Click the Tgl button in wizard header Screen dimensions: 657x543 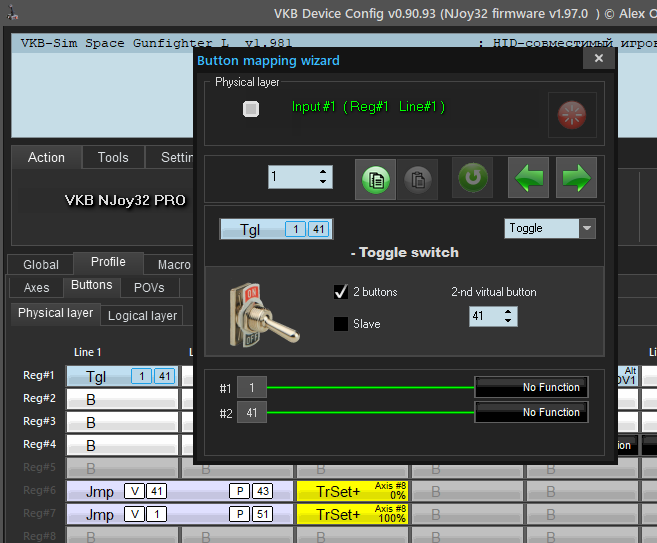click(277, 229)
